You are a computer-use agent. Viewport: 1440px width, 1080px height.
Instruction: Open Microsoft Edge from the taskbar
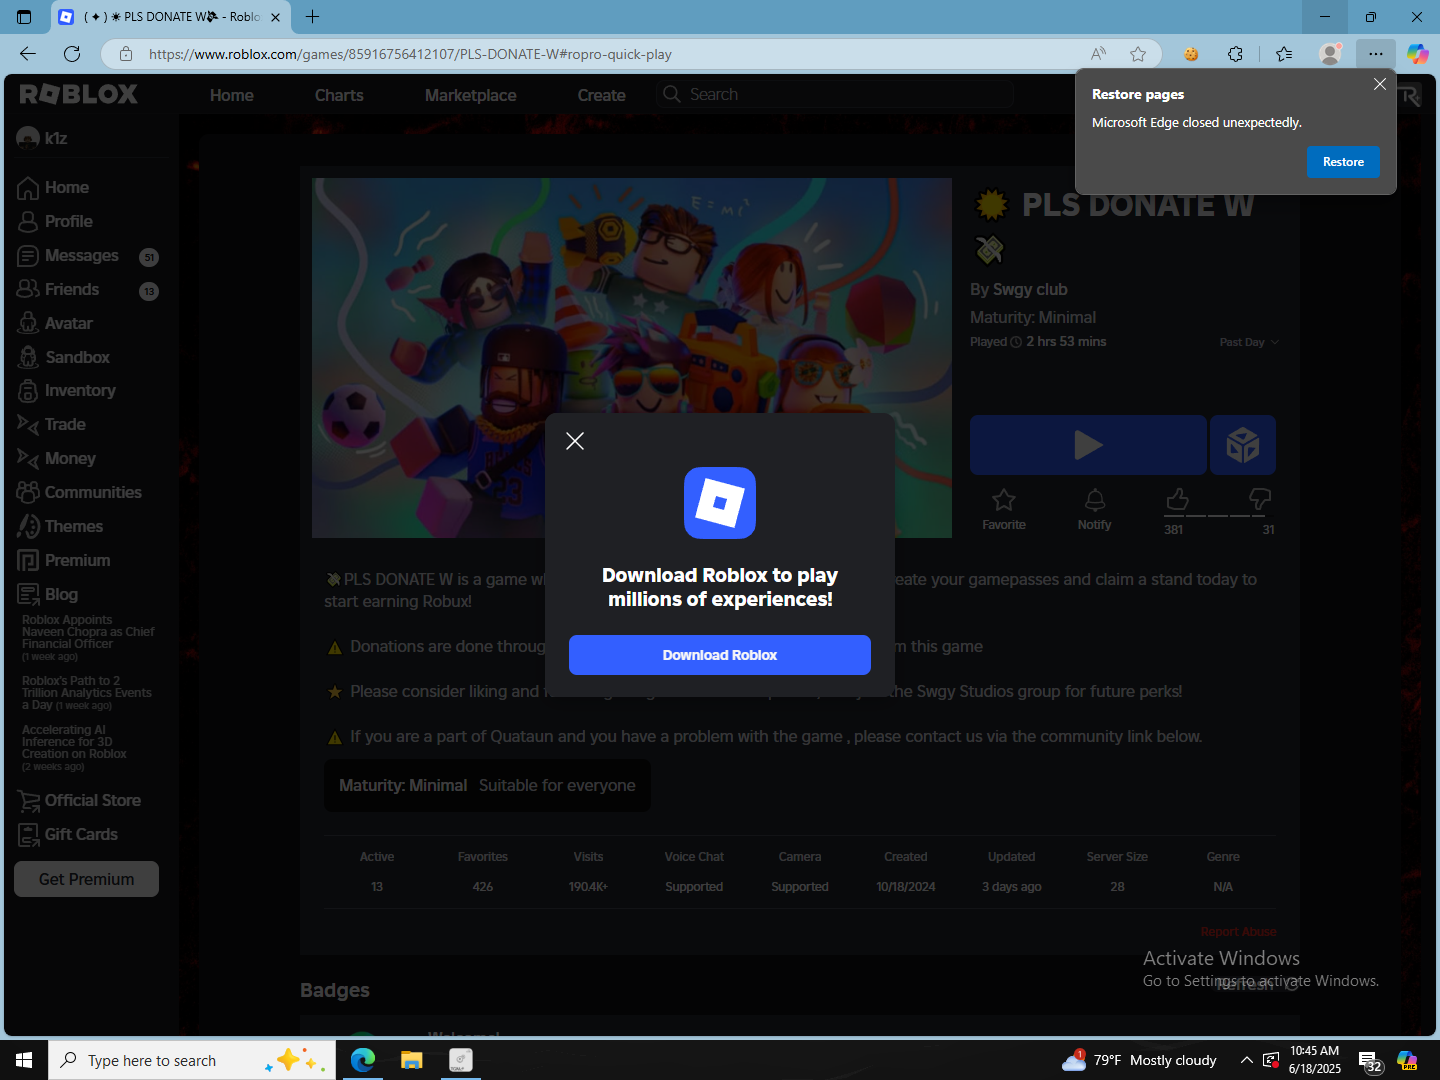click(x=363, y=1060)
